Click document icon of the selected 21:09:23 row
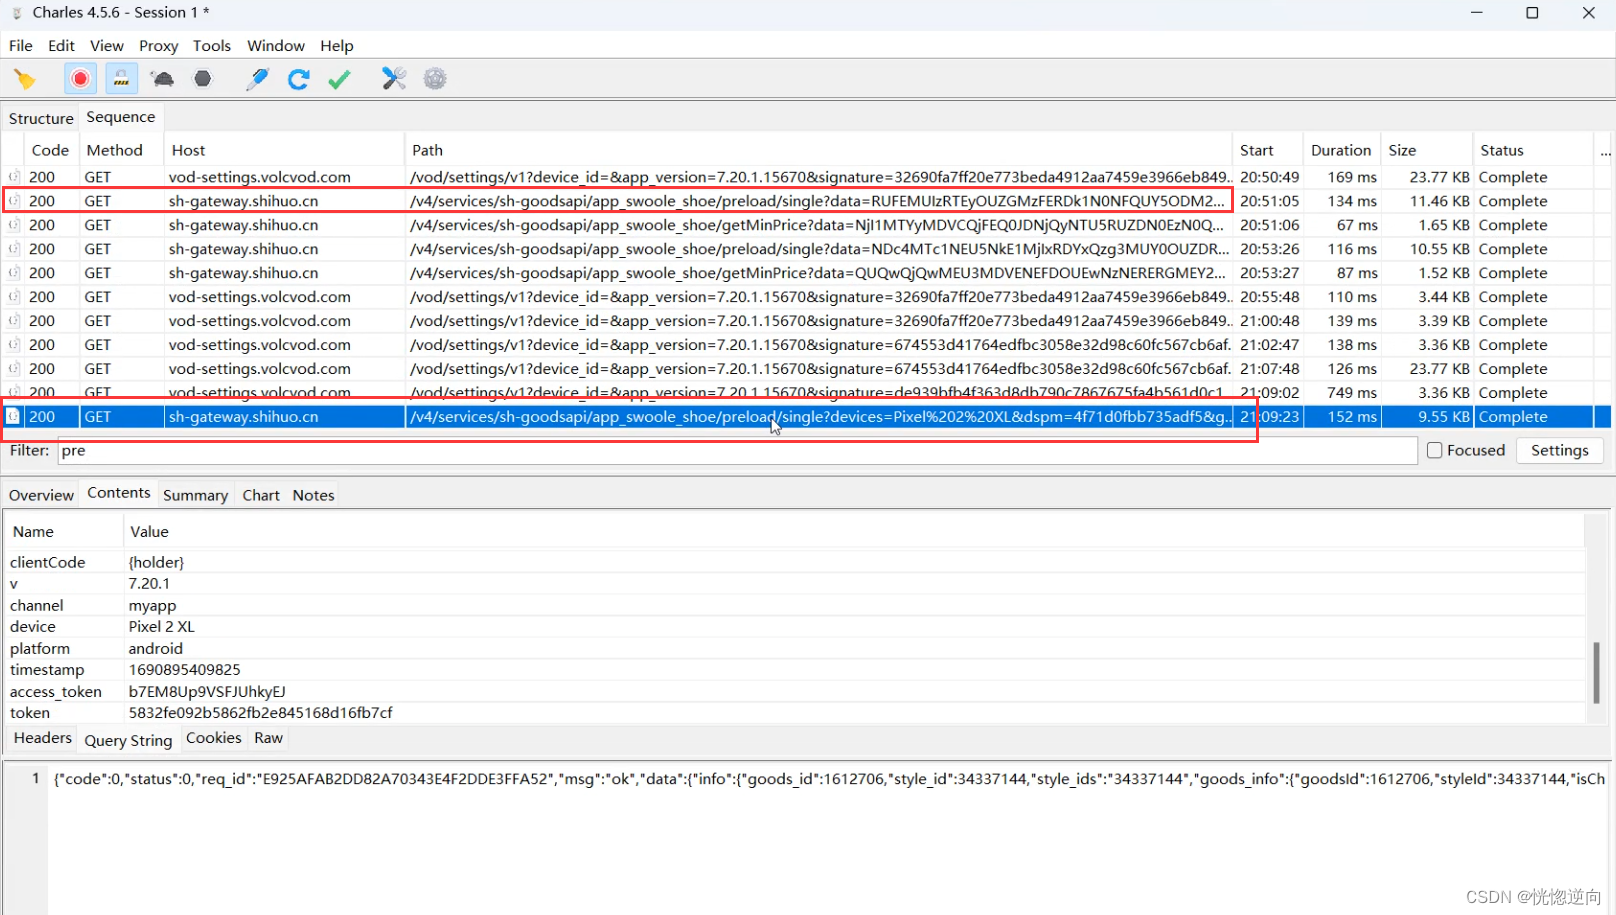The width and height of the screenshot is (1616, 915). (x=14, y=416)
